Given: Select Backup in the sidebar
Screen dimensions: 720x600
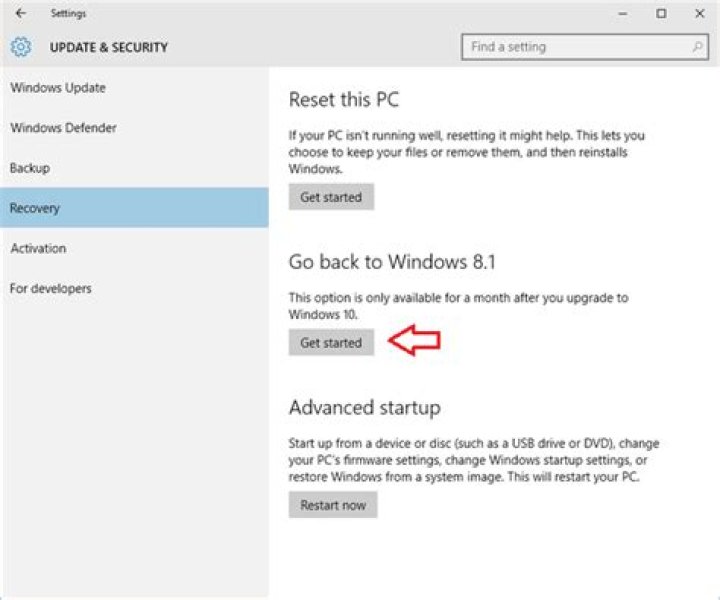Looking at the screenshot, I should [134, 168].
